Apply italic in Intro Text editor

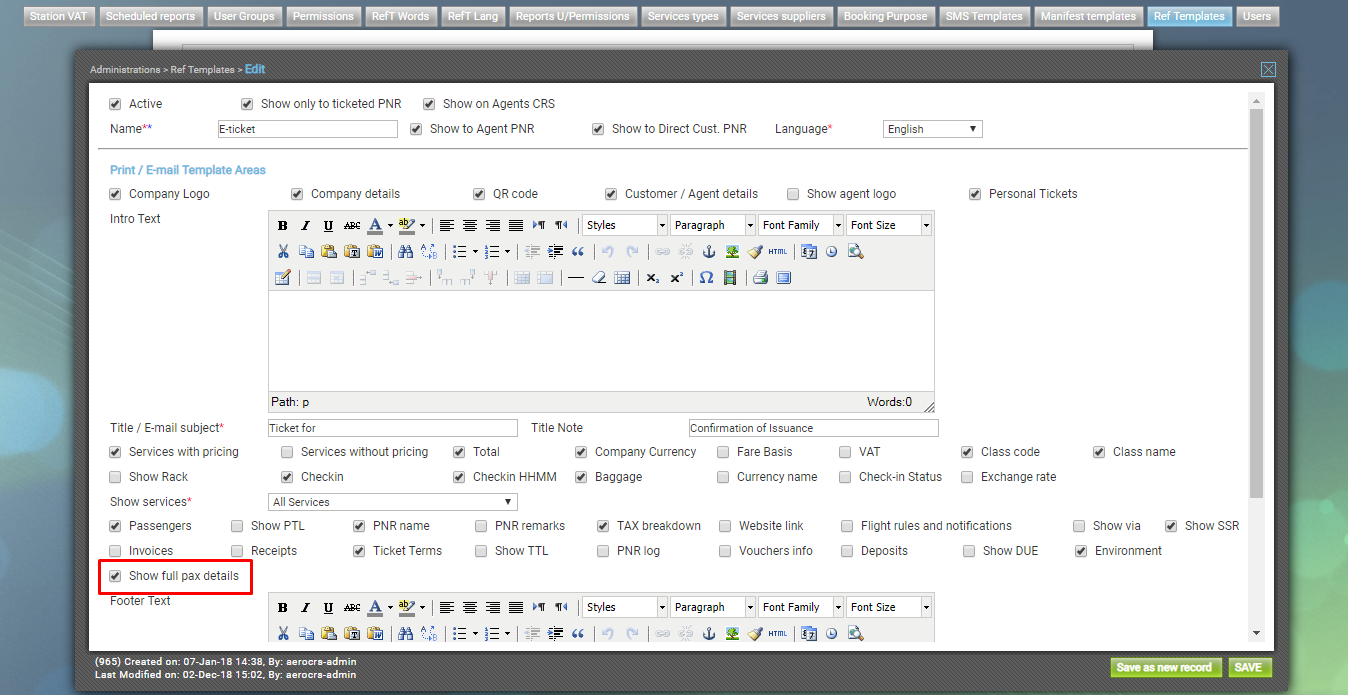point(306,225)
